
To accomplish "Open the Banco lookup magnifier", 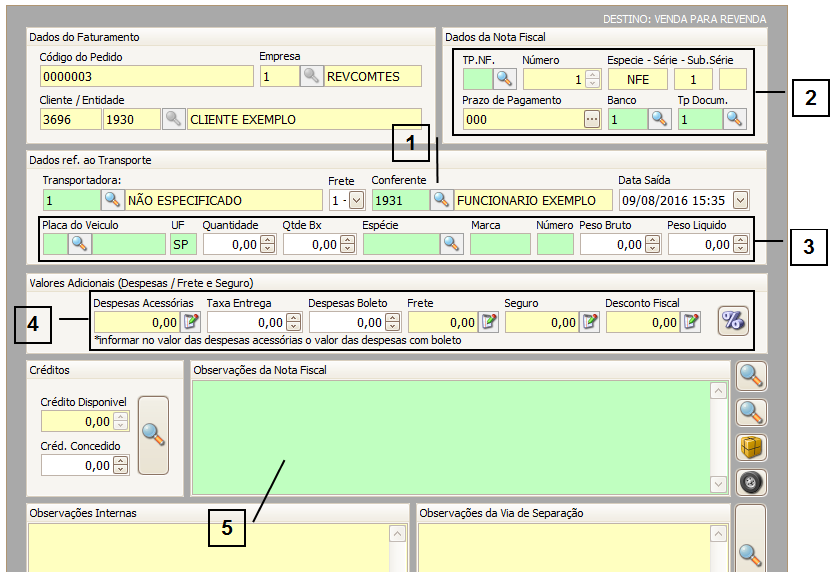I will click(659, 119).
